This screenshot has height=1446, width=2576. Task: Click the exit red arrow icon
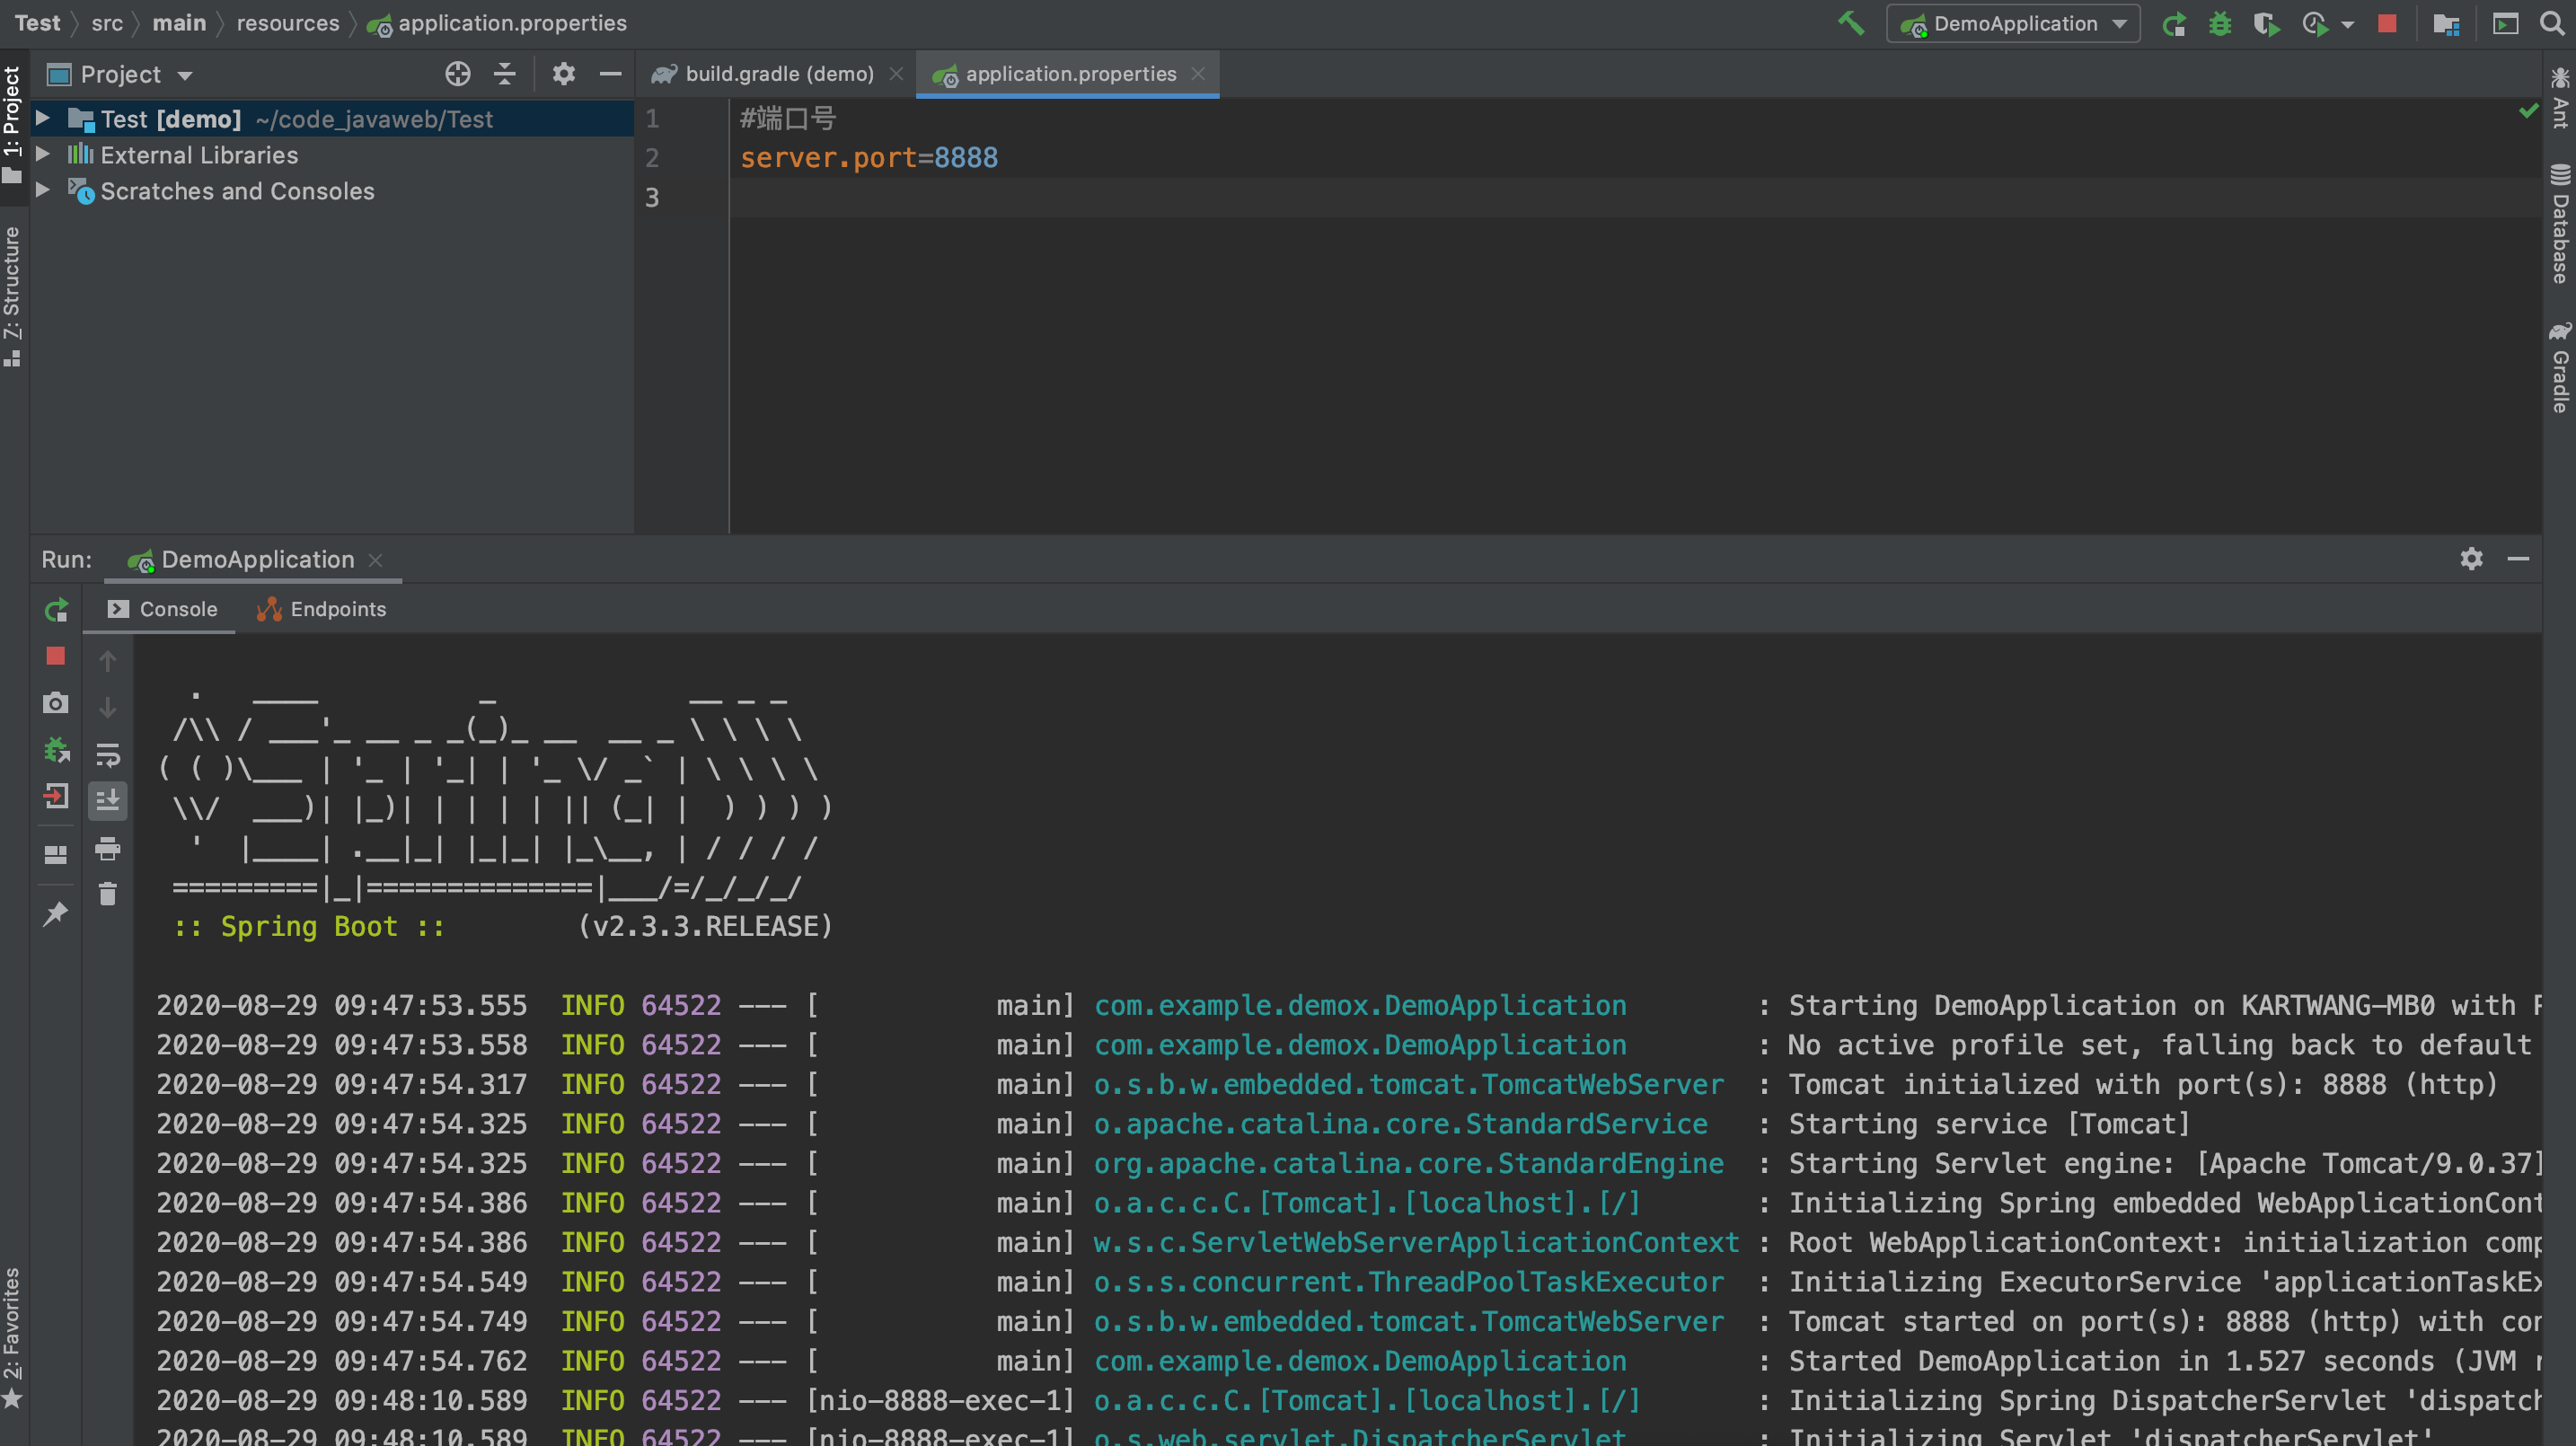pos(56,797)
